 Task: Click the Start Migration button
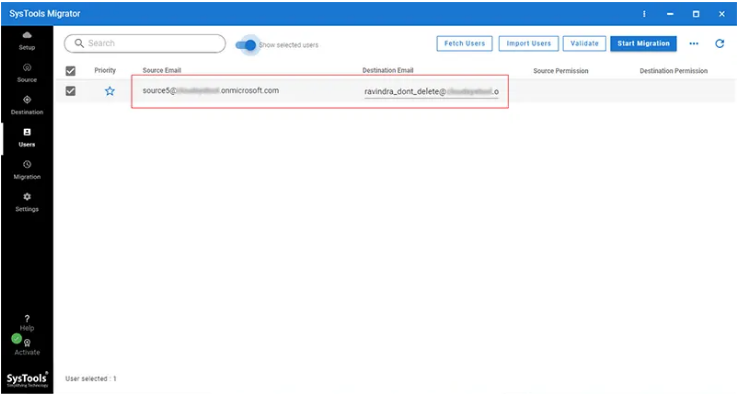643,43
